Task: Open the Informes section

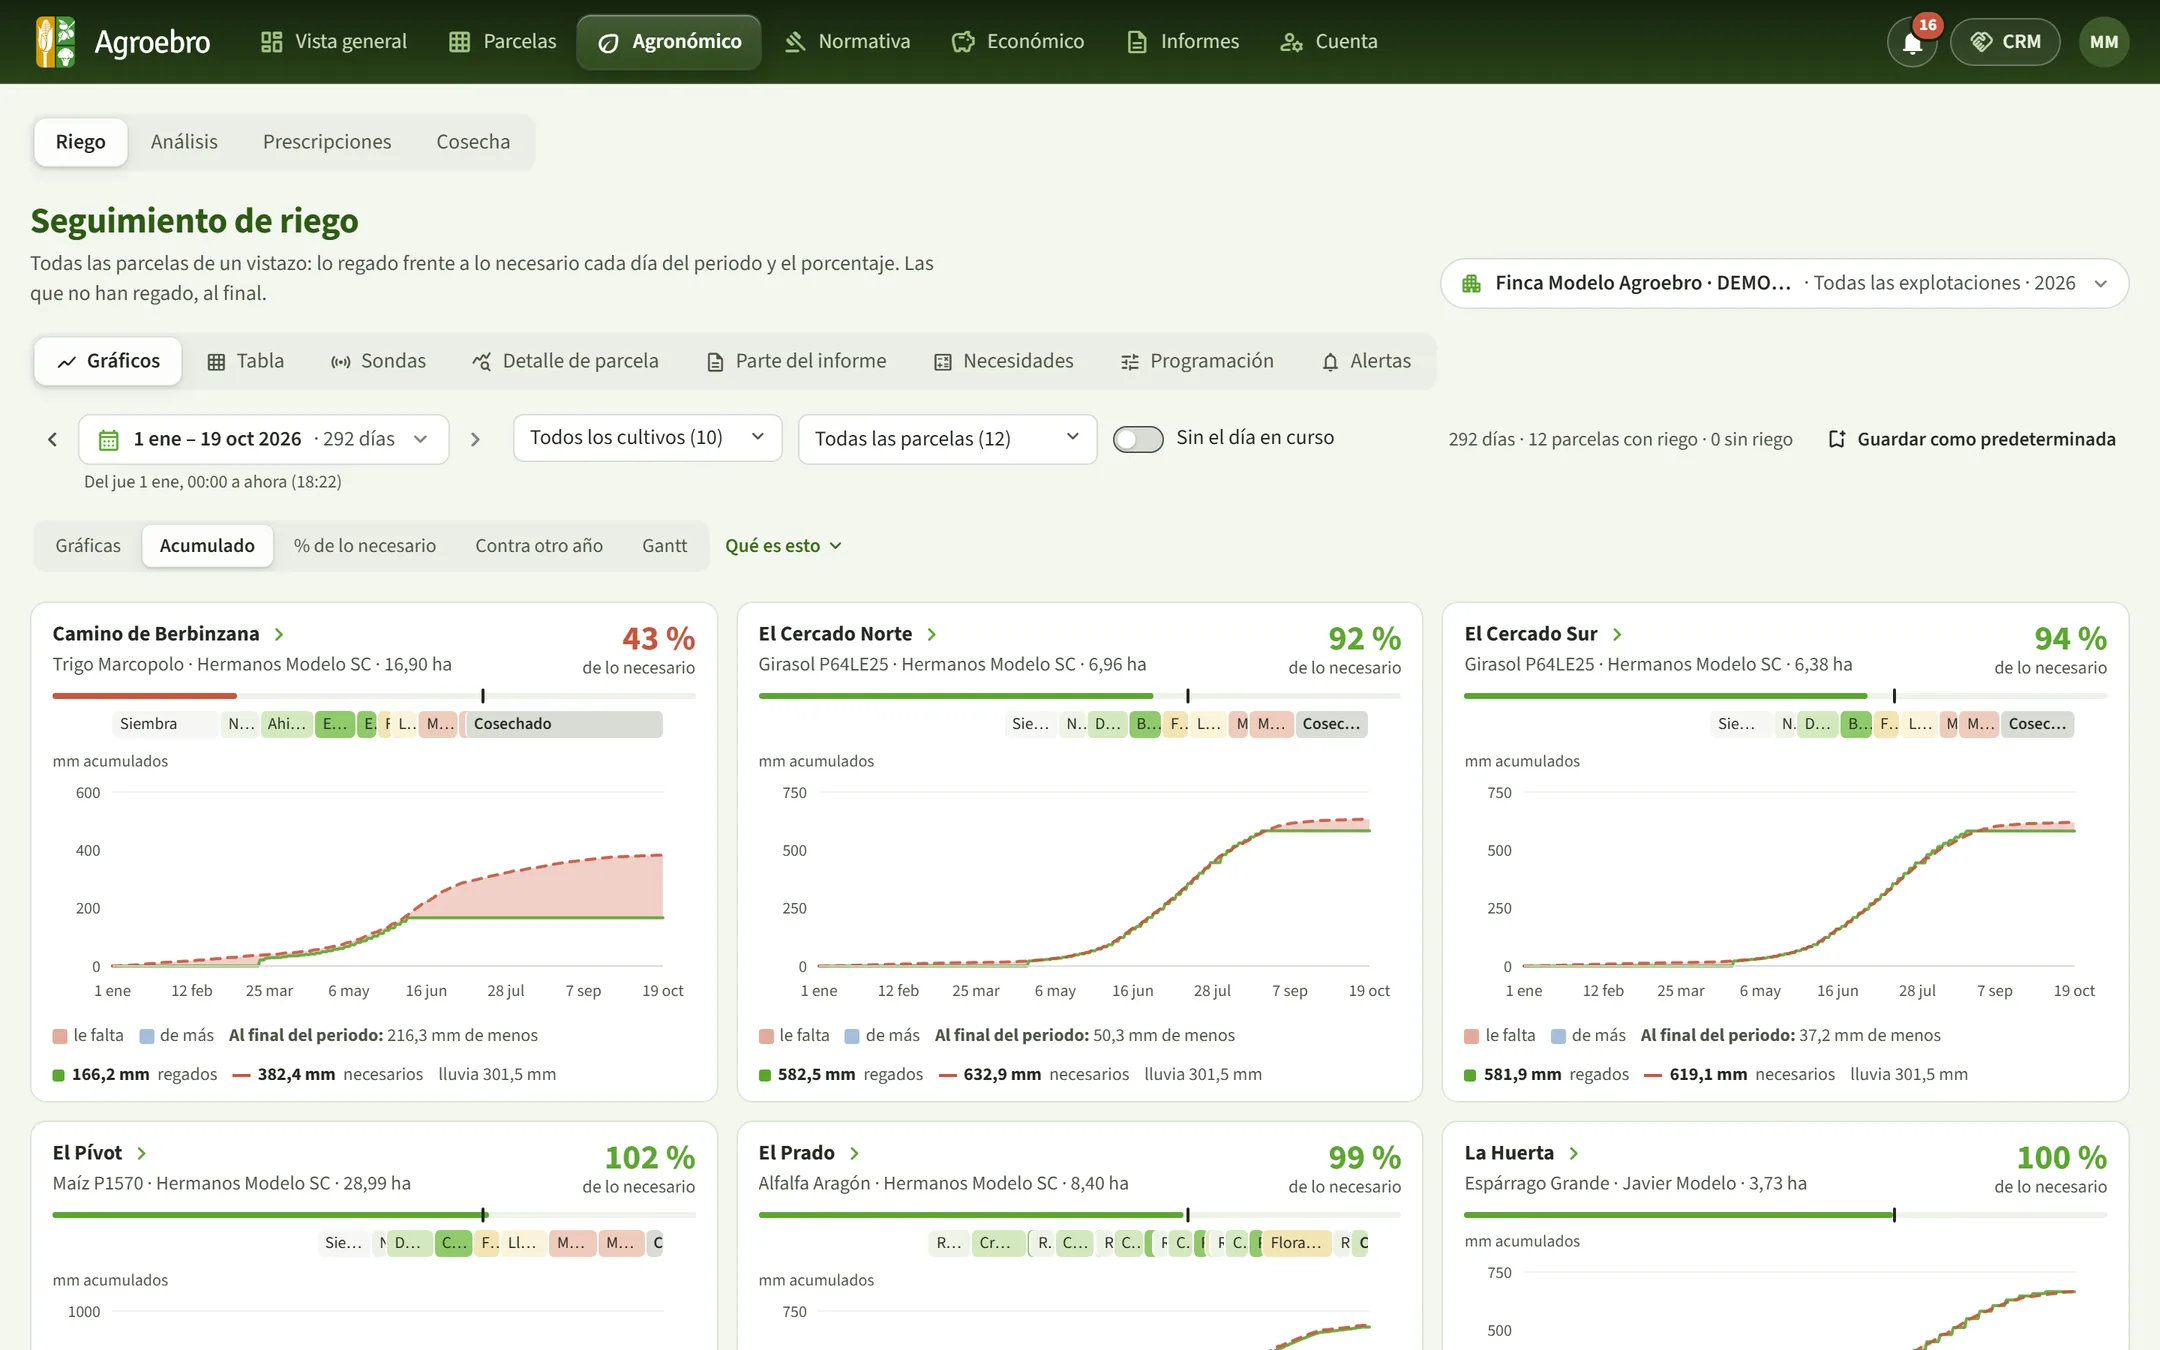Action: [x=1183, y=42]
